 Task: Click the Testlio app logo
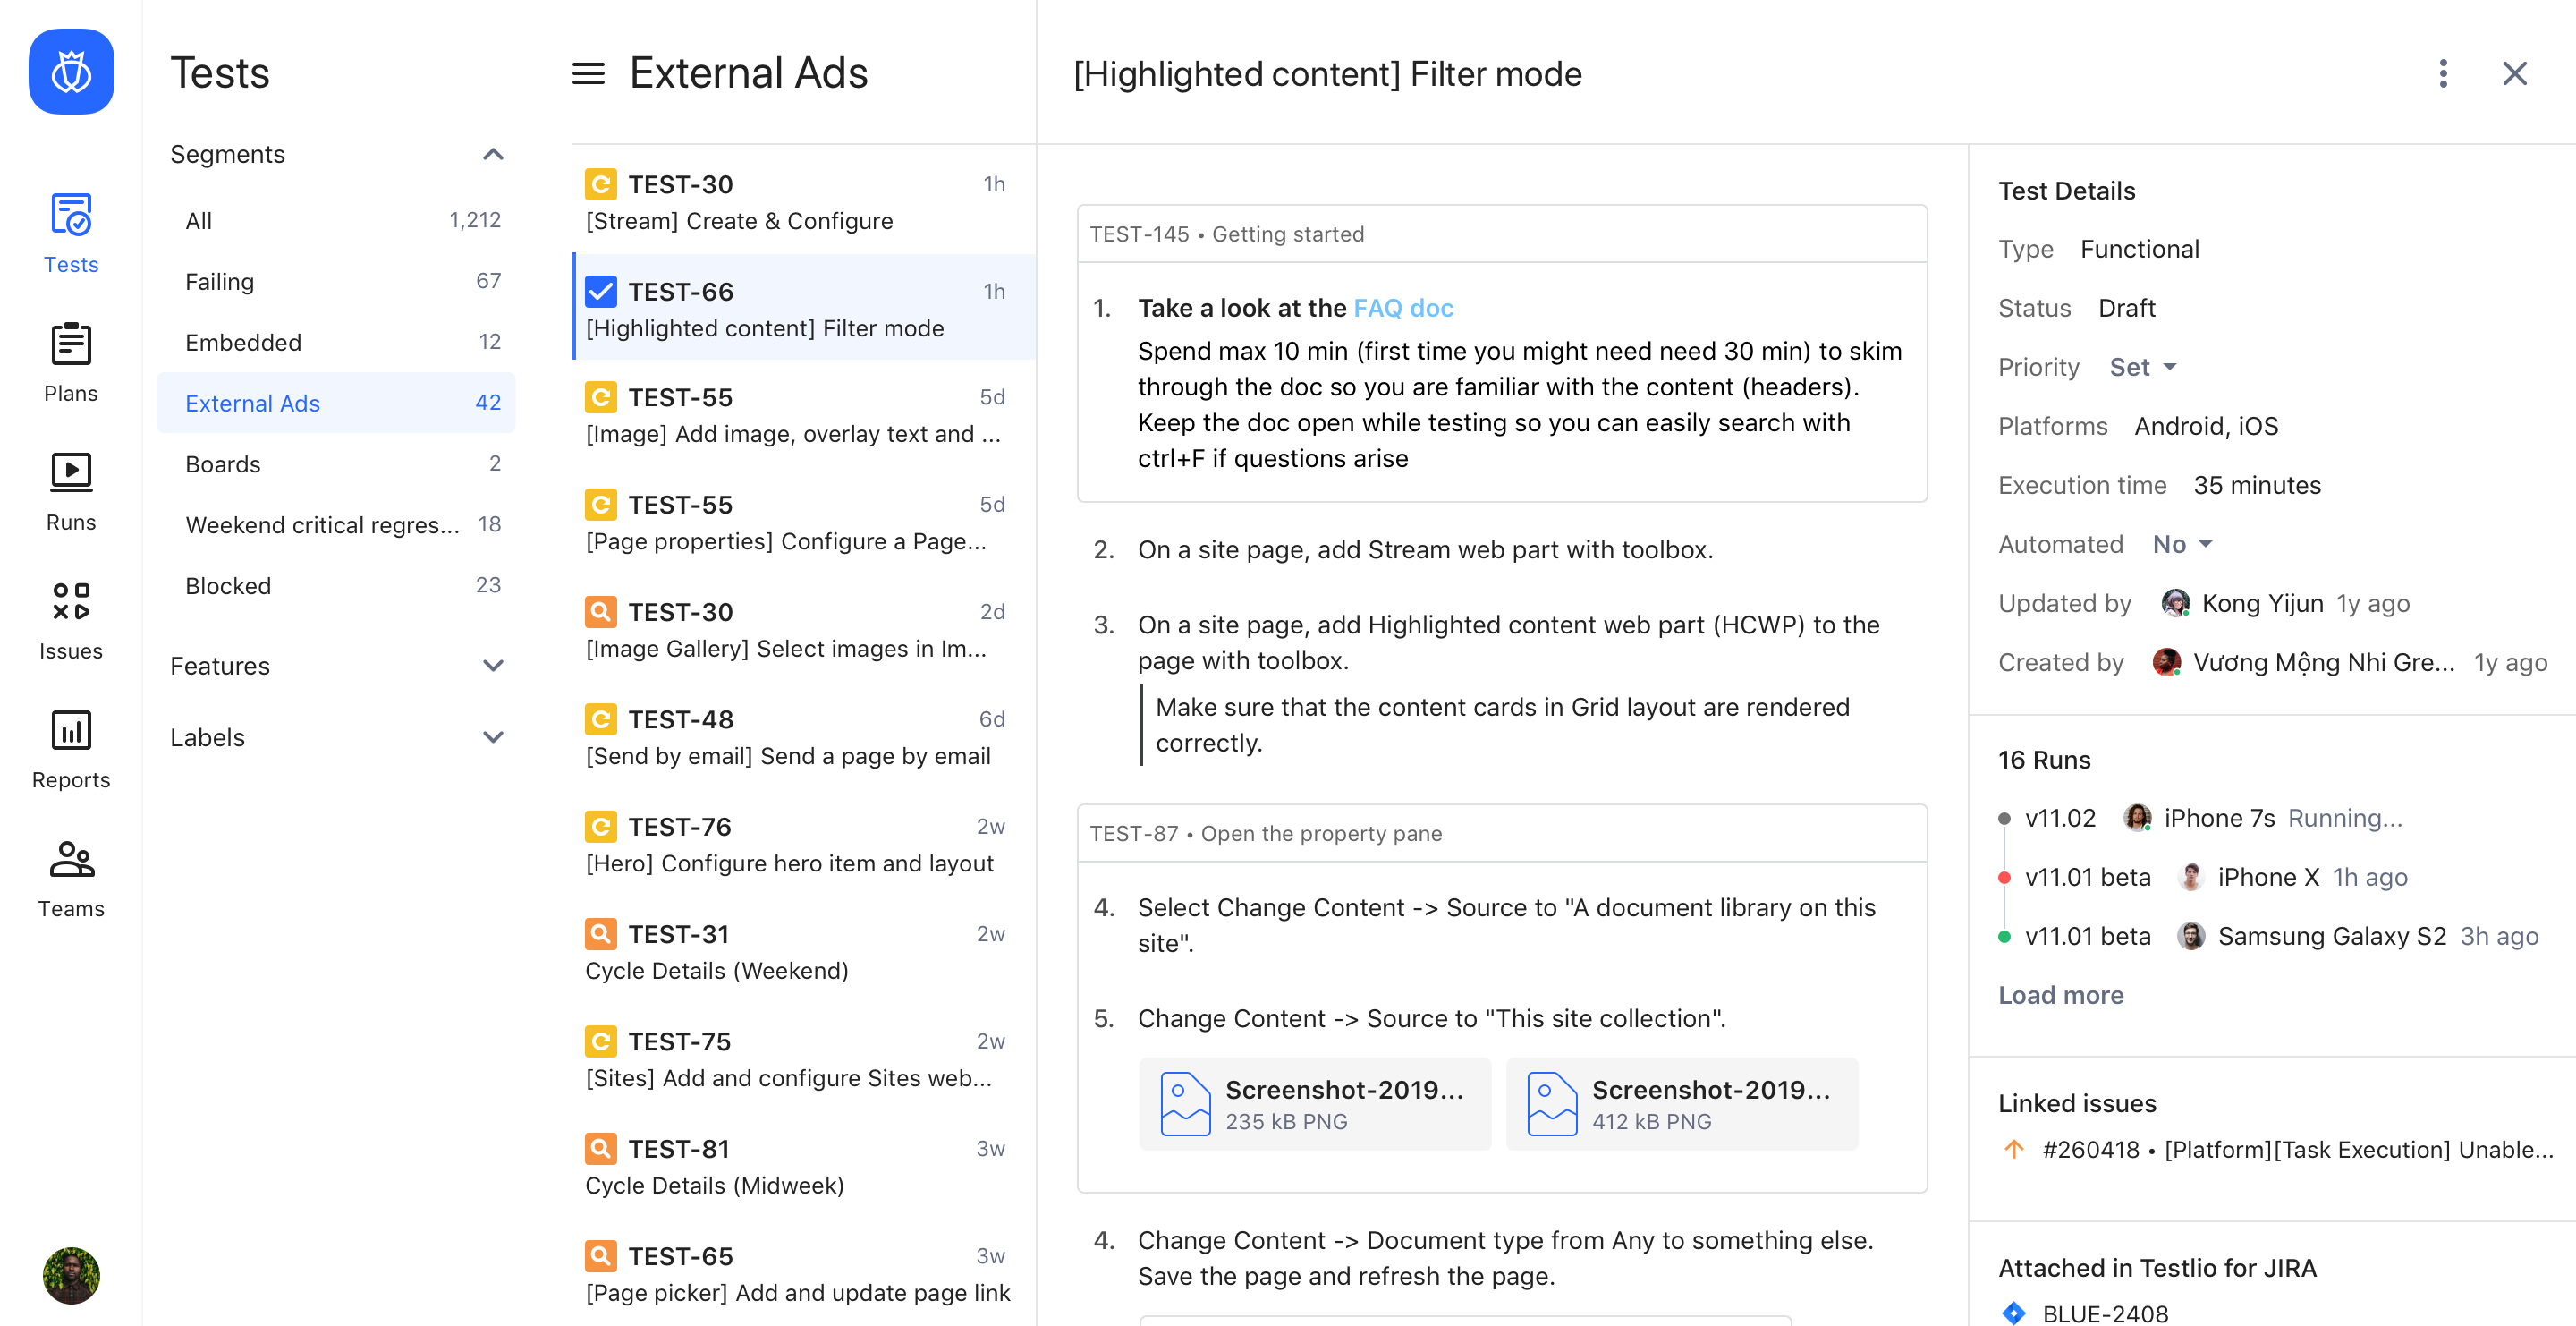pos(71,71)
